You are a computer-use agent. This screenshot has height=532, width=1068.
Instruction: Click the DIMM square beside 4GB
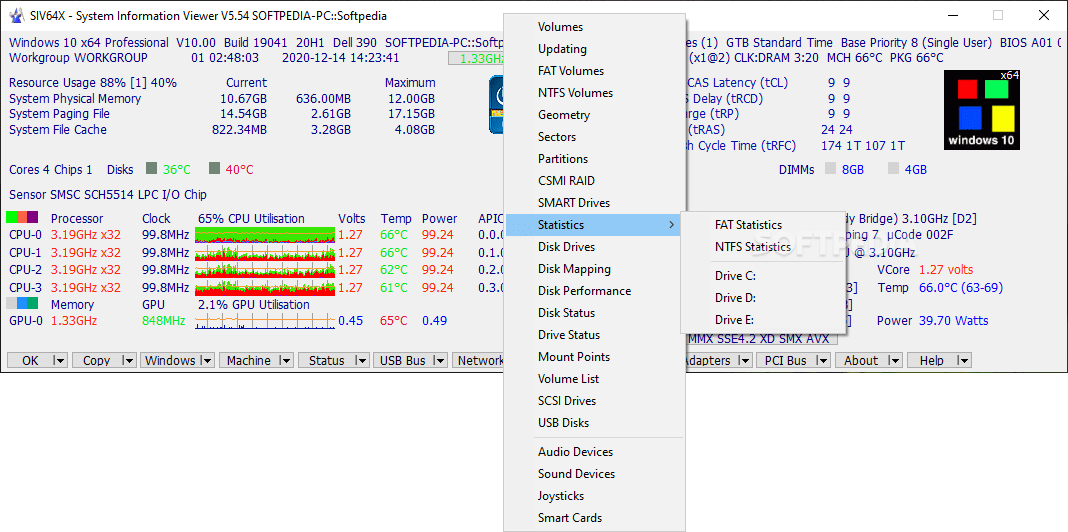pos(893,168)
